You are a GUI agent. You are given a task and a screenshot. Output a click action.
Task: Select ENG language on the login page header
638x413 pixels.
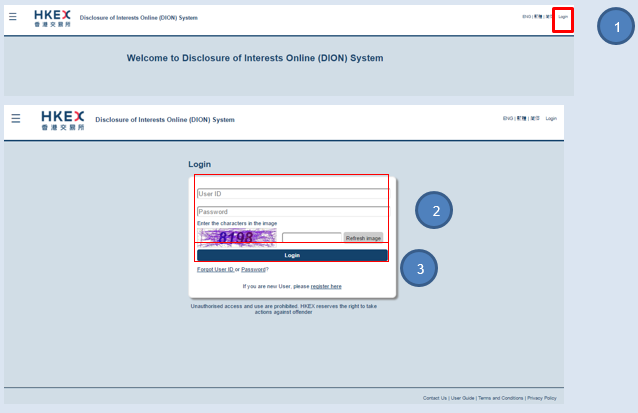click(x=507, y=119)
